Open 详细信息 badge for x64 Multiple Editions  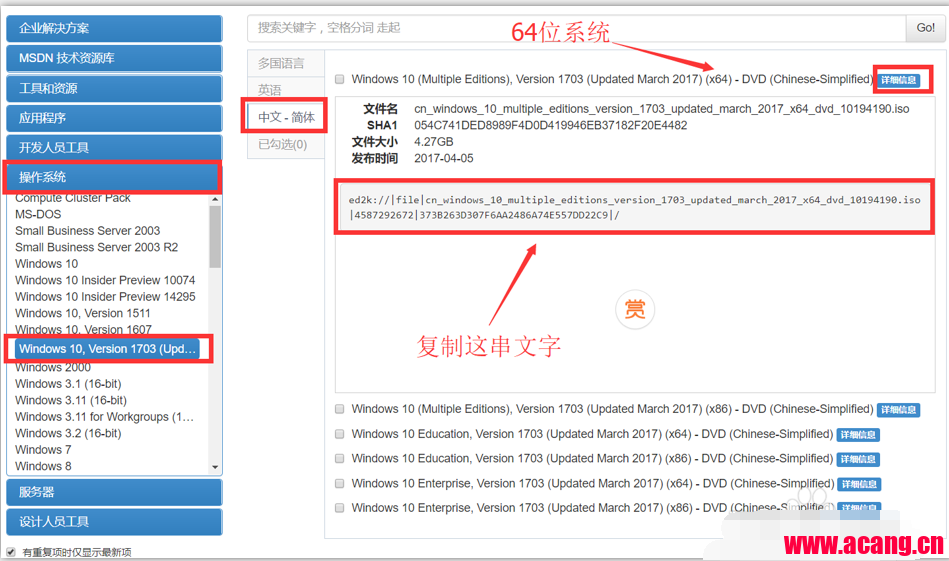click(x=899, y=80)
